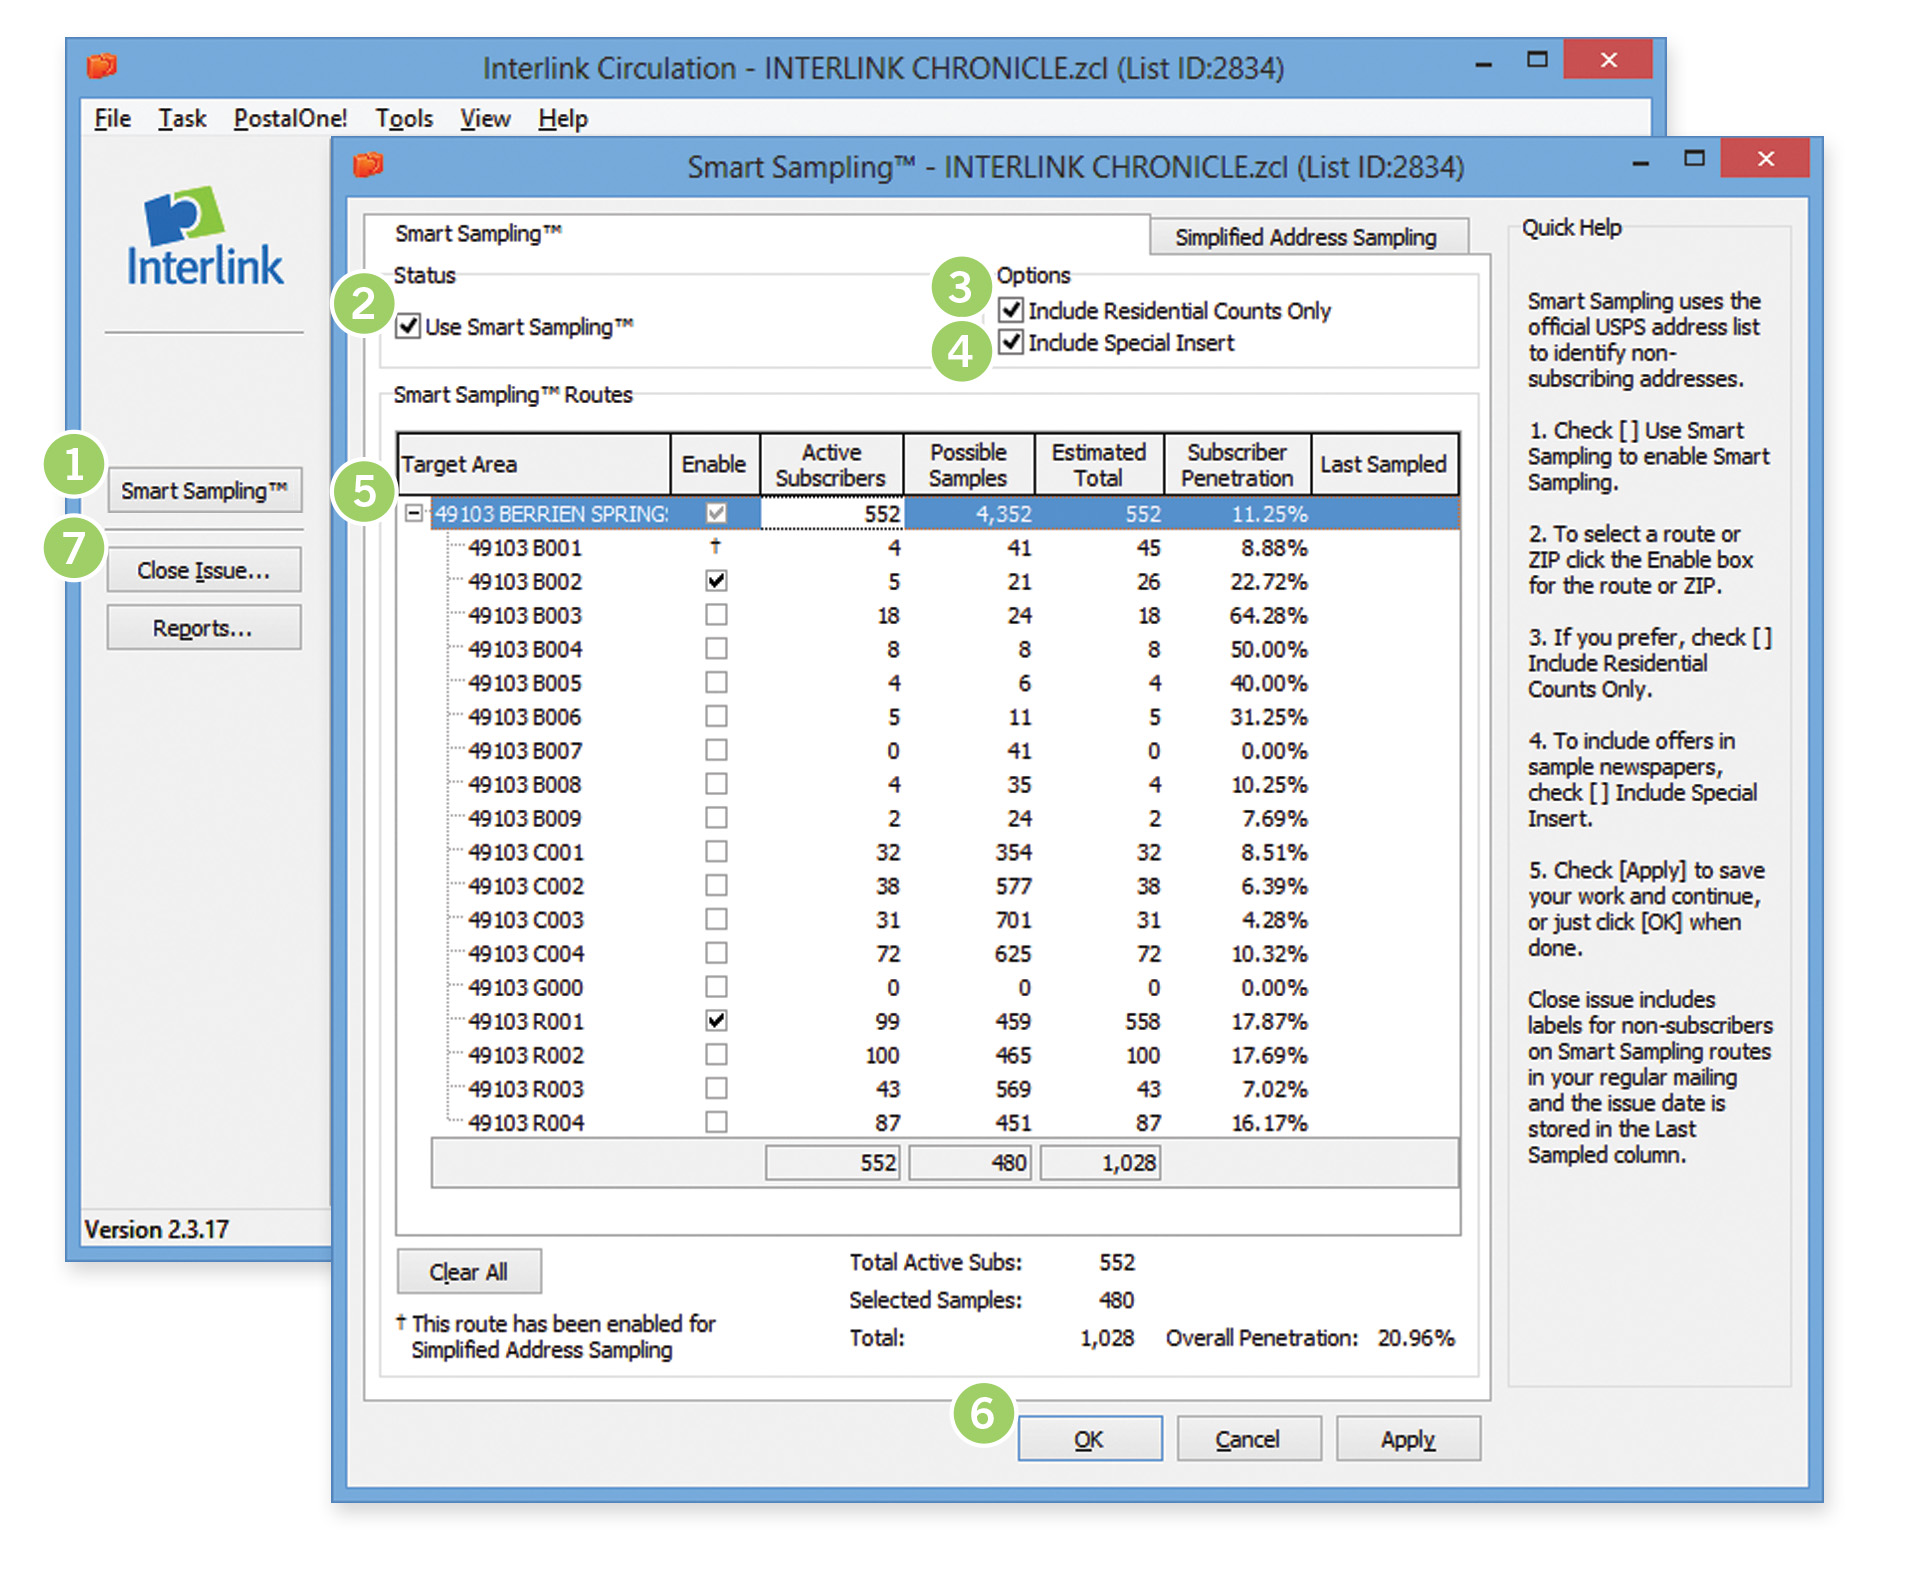Disable route 49103 B002 checkbox
This screenshot has width=1905, height=1569.
pyautogui.click(x=716, y=581)
